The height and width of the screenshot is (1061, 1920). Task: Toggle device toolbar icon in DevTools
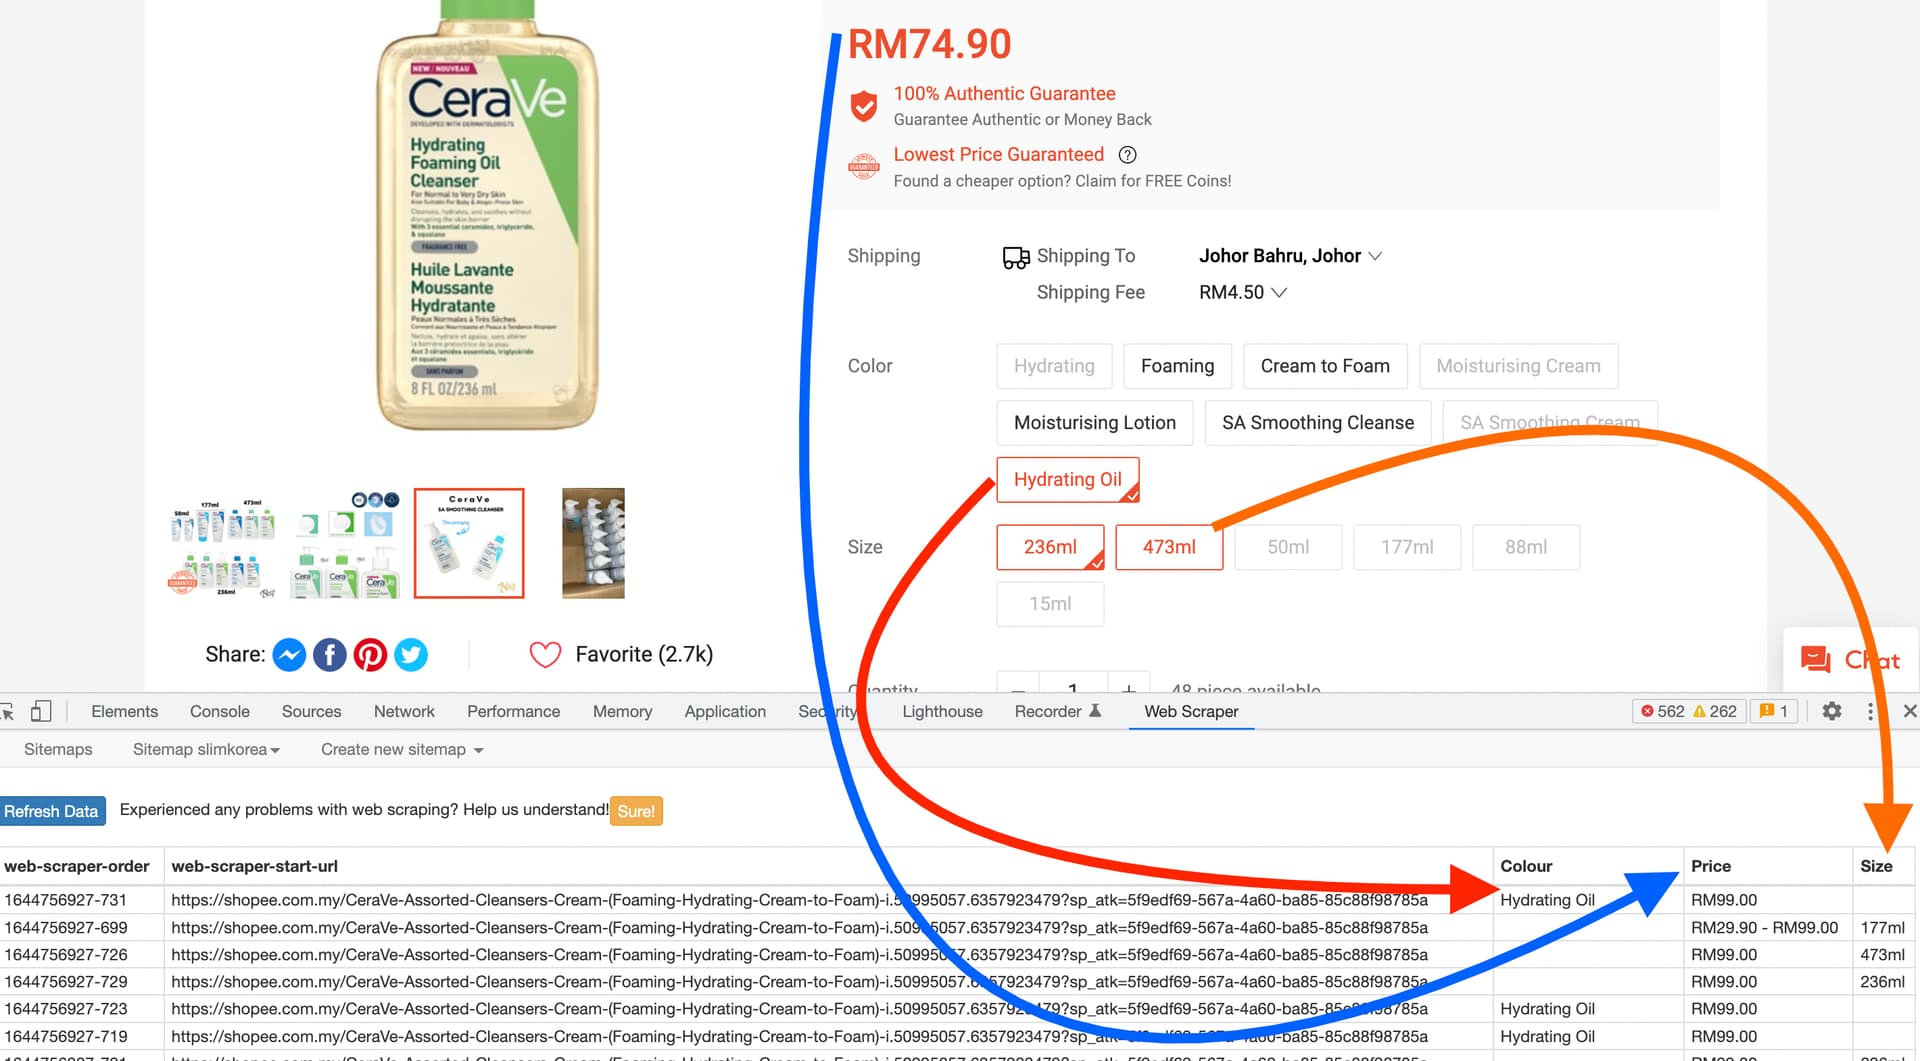click(x=41, y=711)
